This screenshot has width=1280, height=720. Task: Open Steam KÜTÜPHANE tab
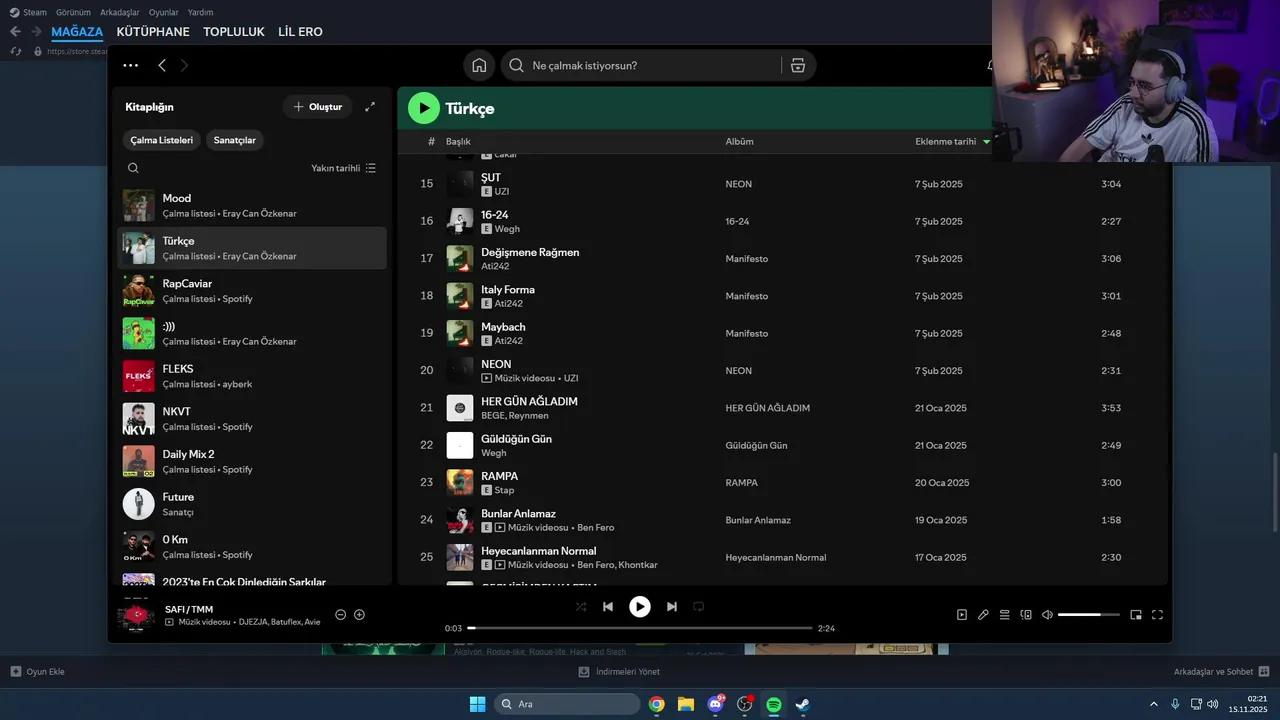pos(153,32)
